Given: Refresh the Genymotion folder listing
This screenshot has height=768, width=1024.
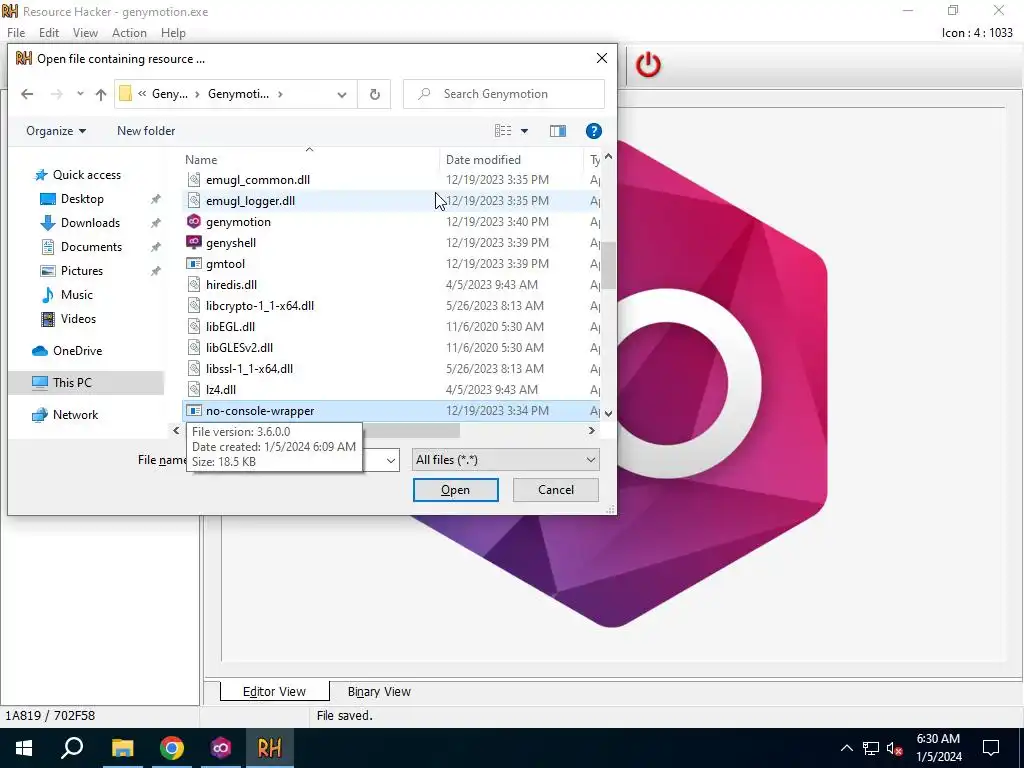Looking at the screenshot, I should point(374,94).
